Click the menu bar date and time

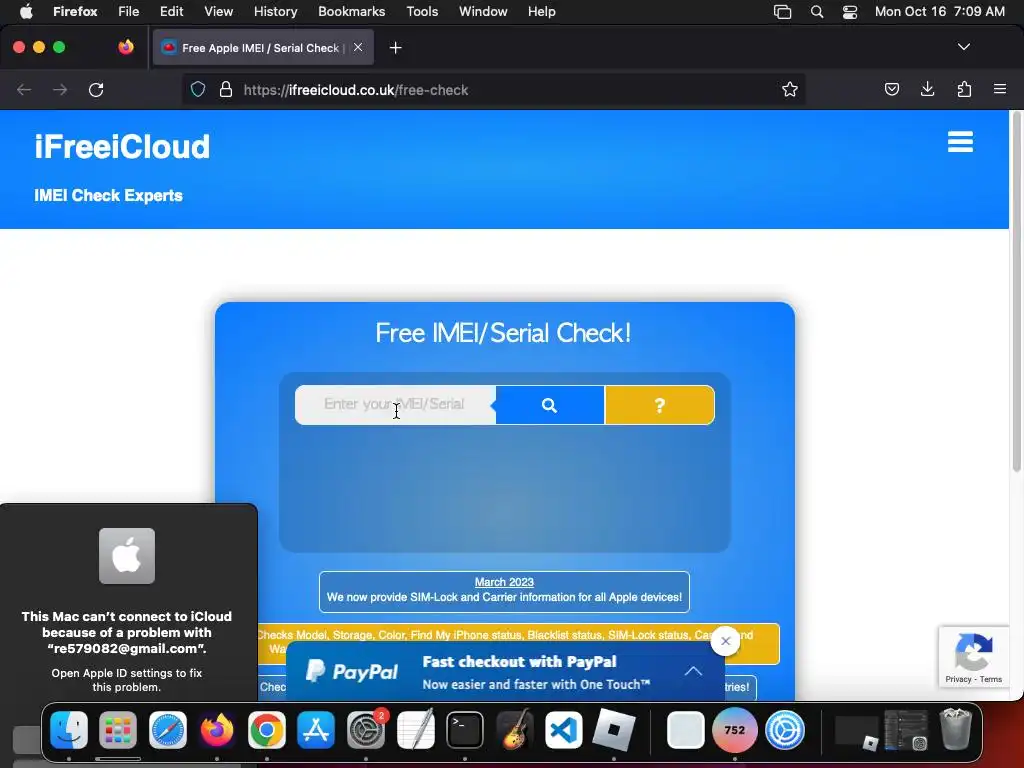click(x=940, y=12)
